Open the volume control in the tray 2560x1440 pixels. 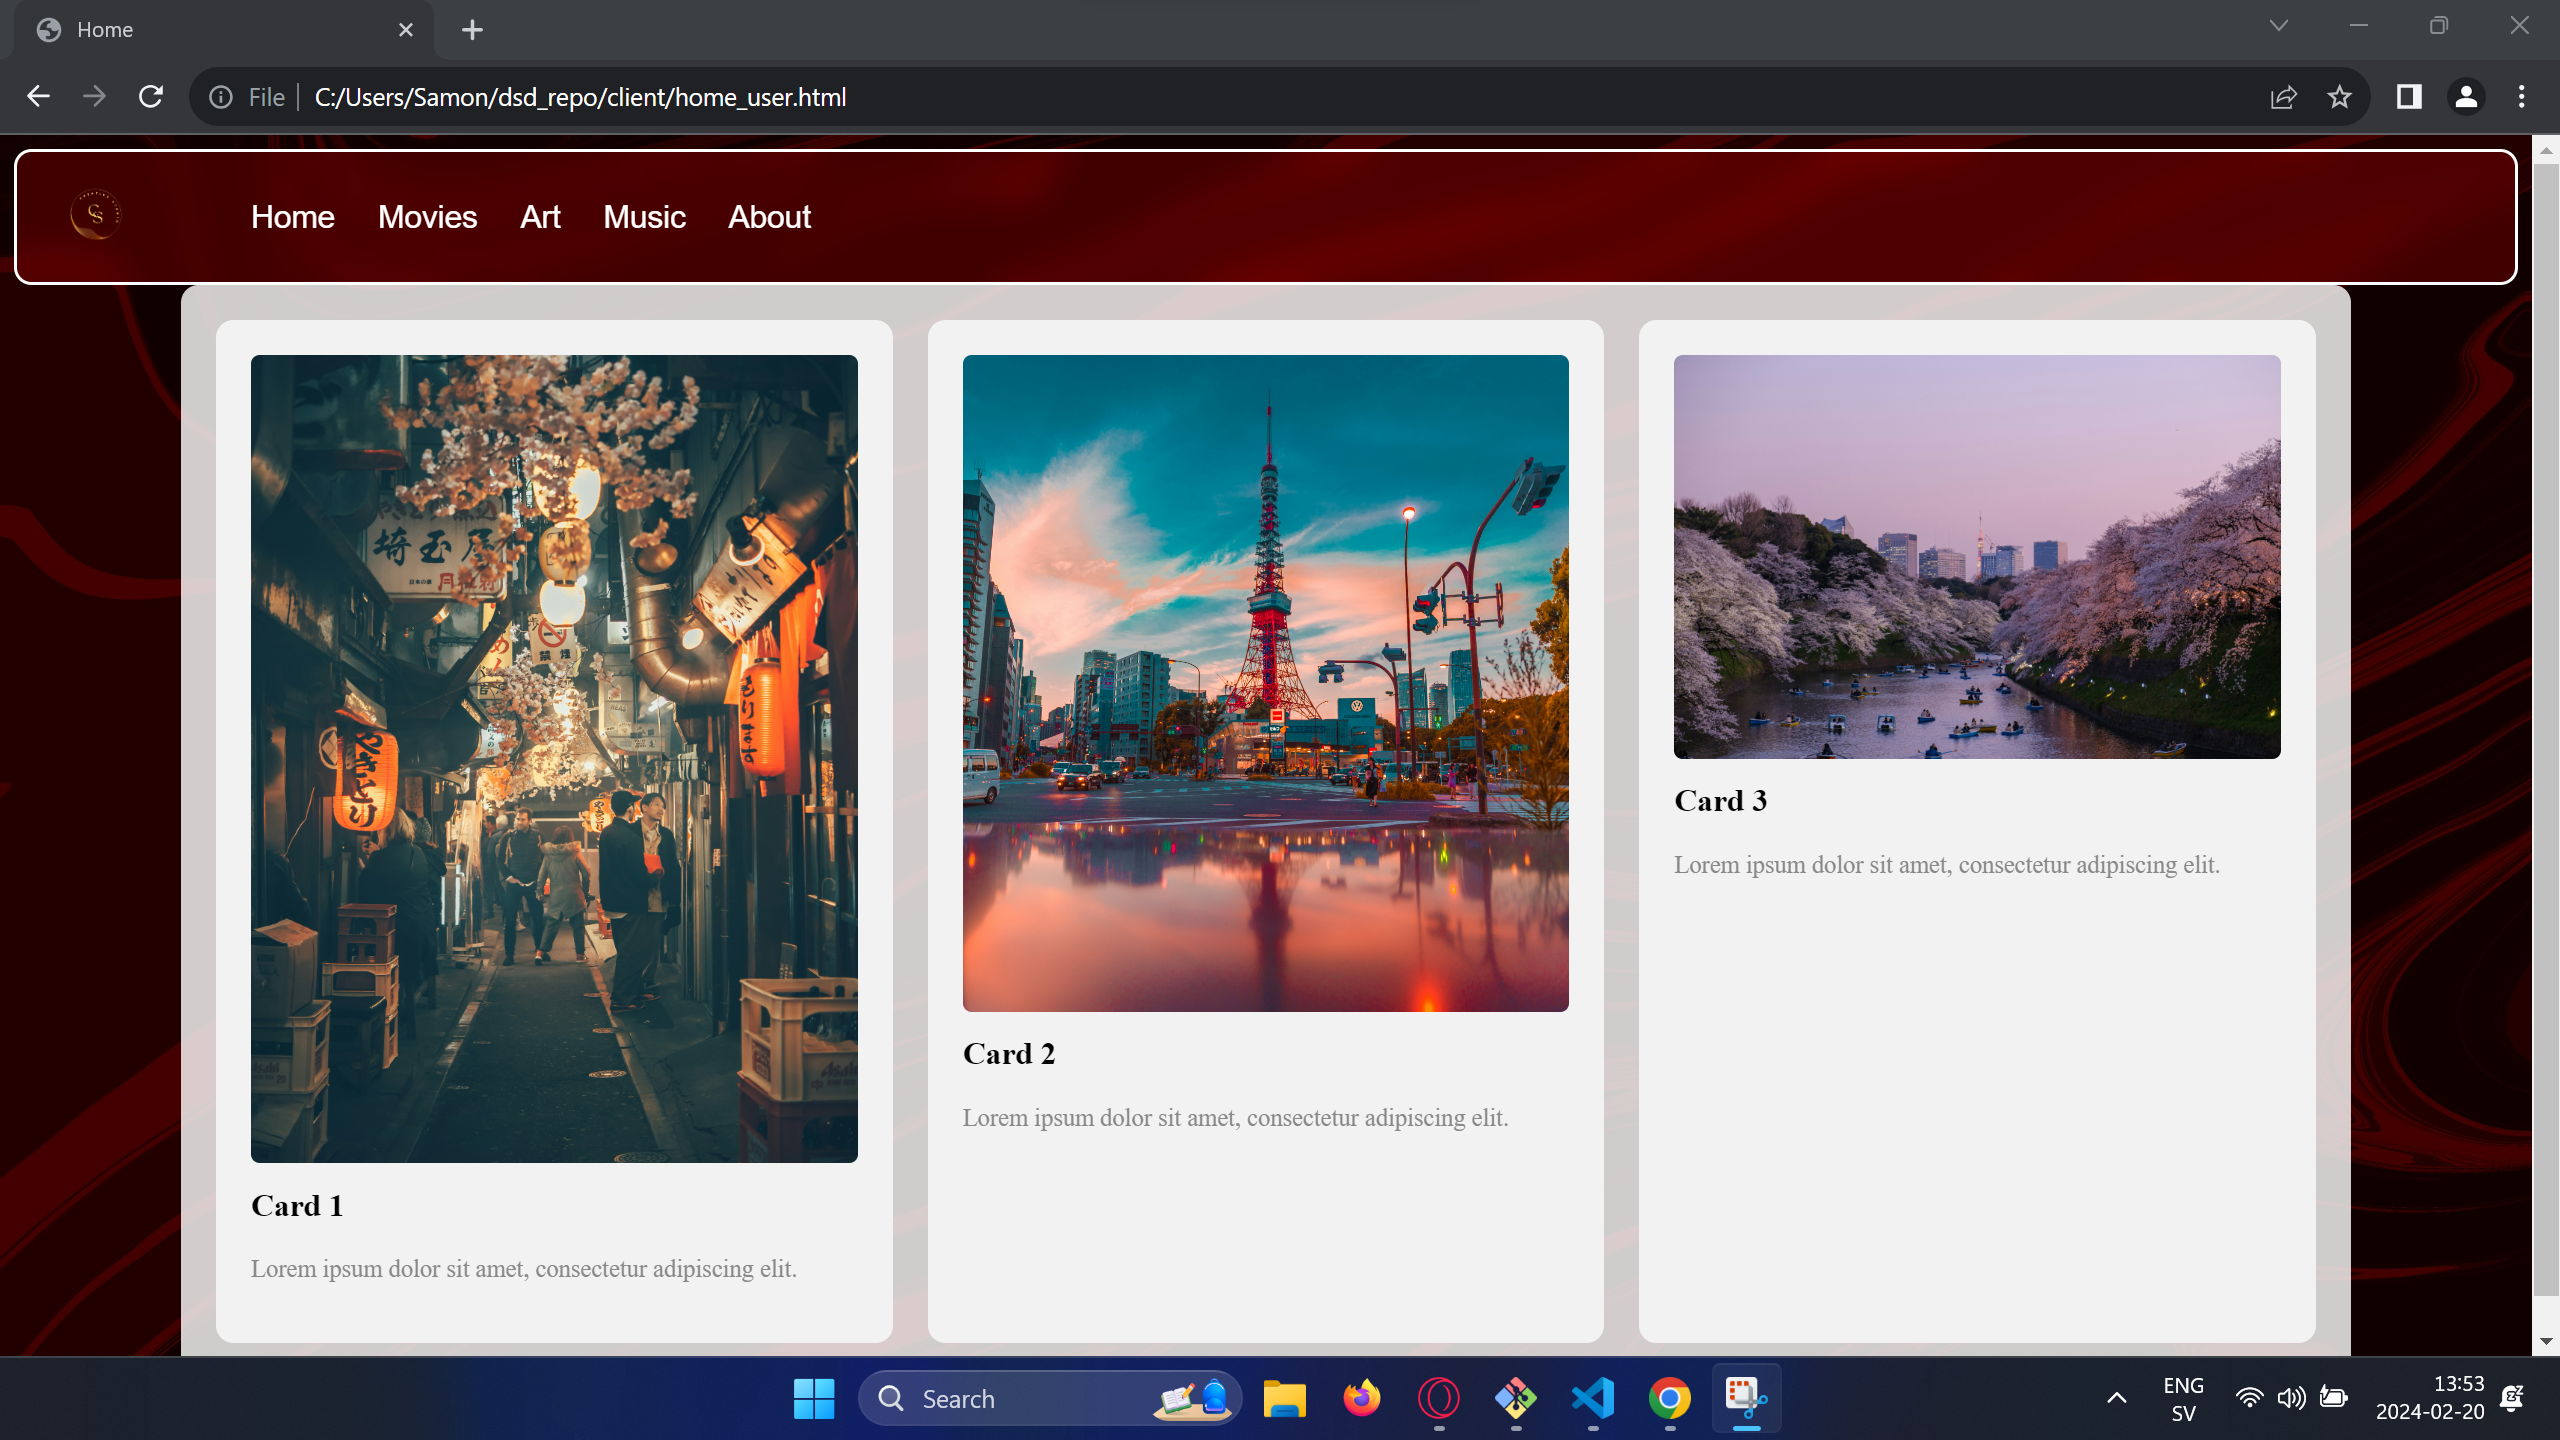point(2290,1398)
